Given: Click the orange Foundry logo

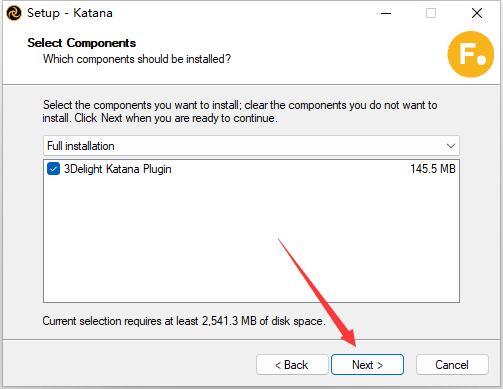Looking at the screenshot, I should click(x=471, y=54).
